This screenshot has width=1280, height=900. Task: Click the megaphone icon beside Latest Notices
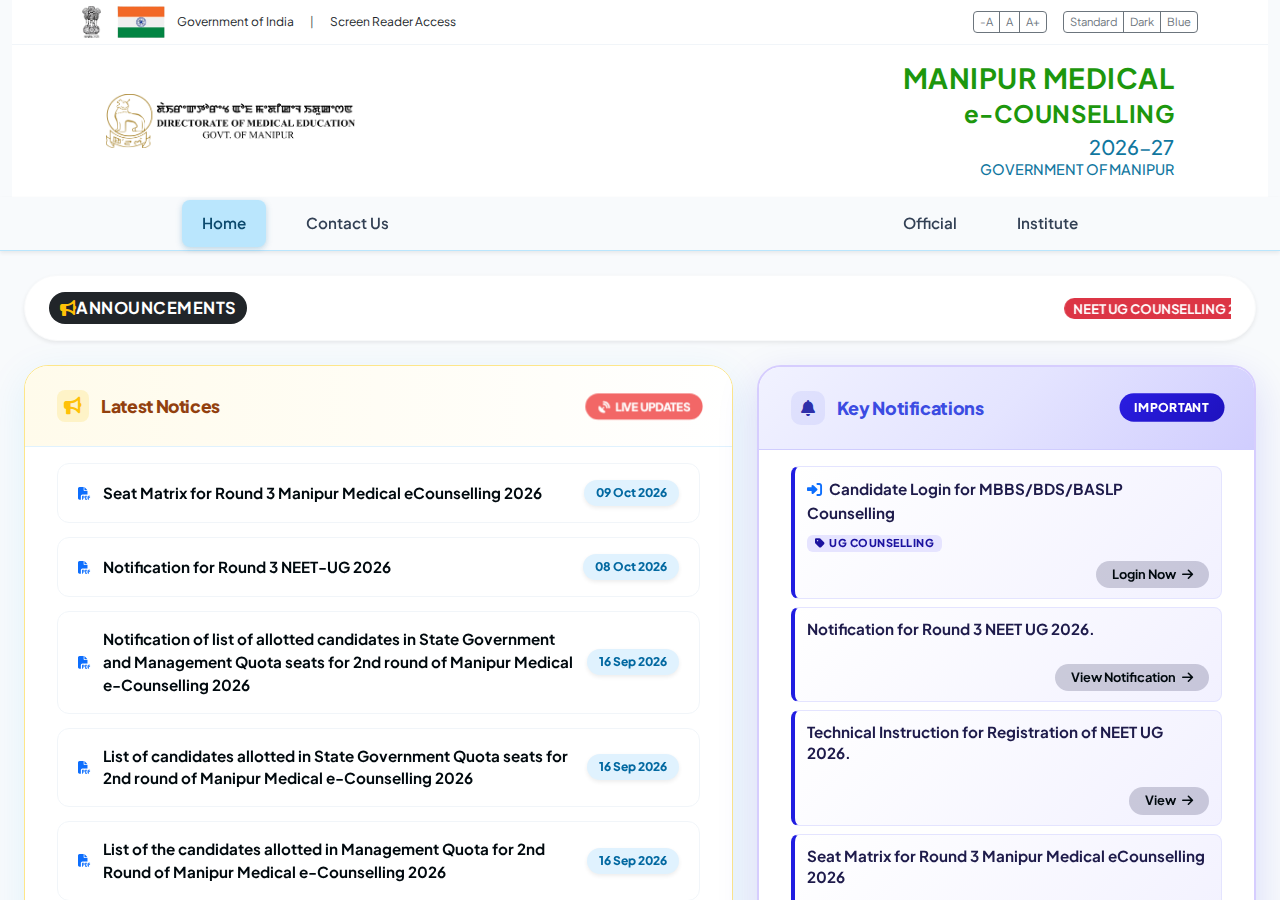73,406
